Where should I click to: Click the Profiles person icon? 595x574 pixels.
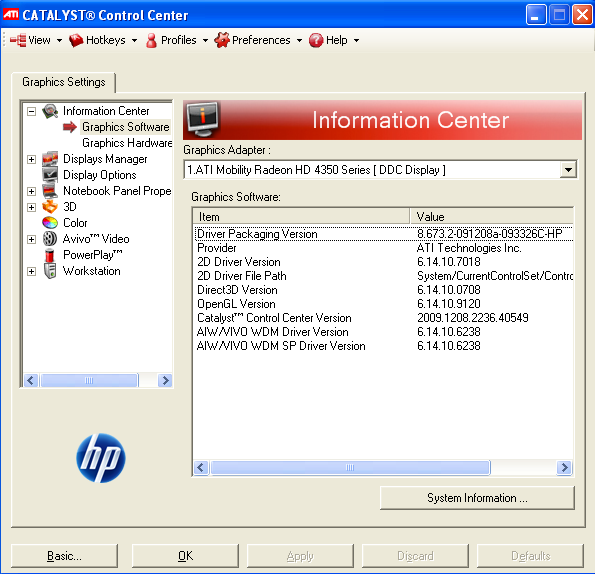coord(151,40)
